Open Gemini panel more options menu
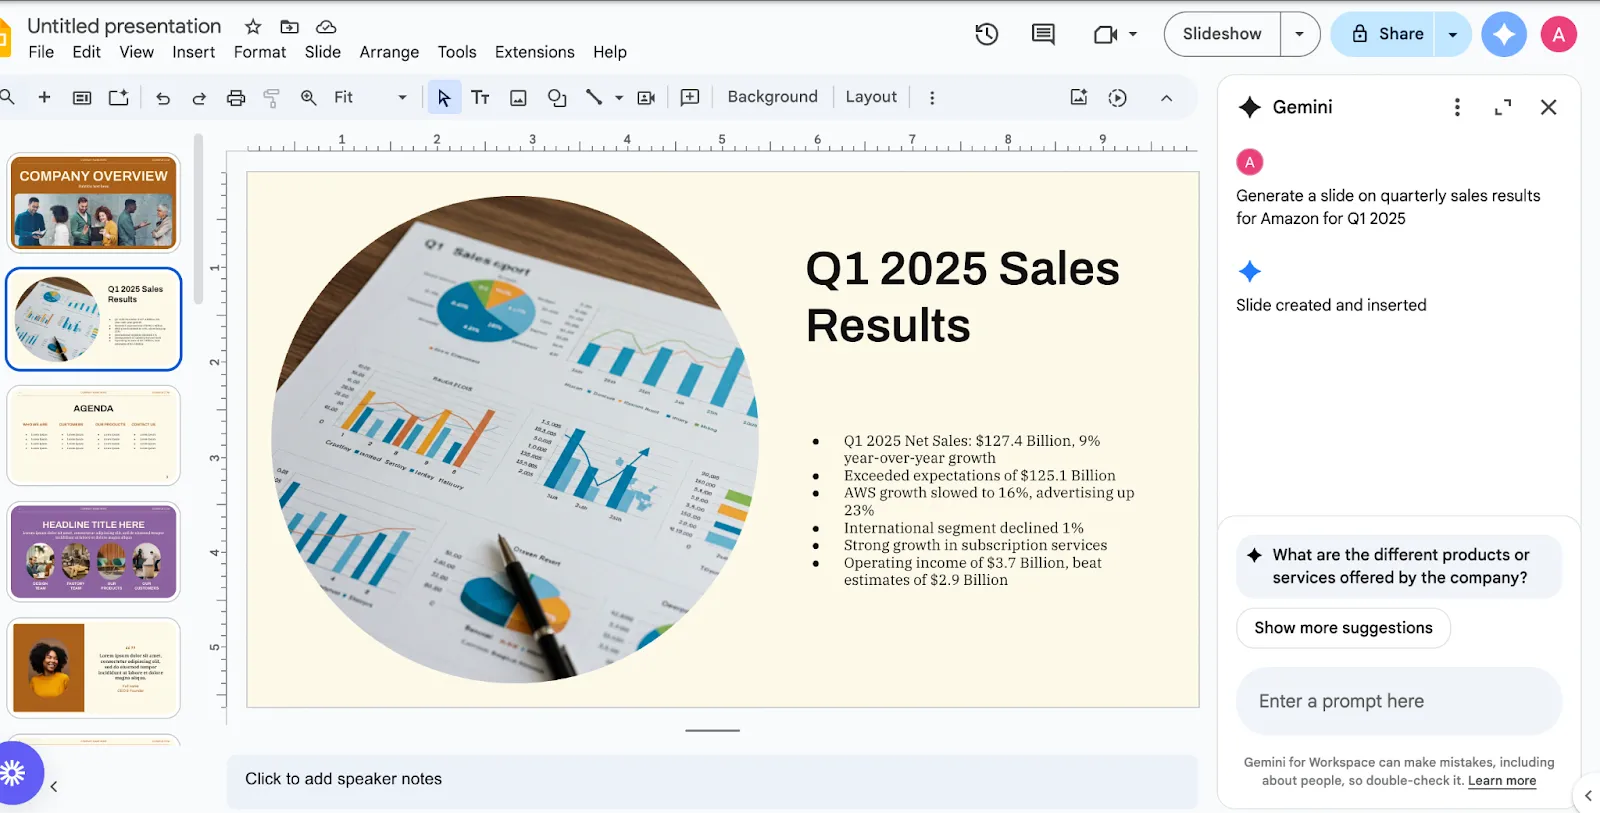Viewport: 1600px width, 813px height. point(1457,107)
